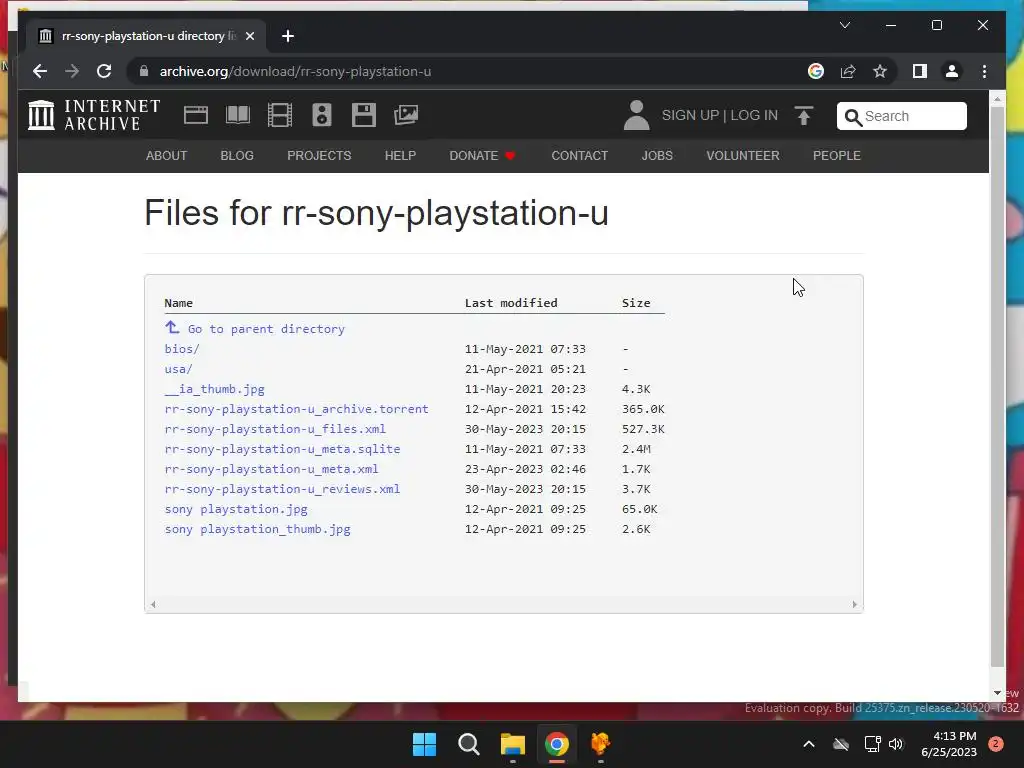The height and width of the screenshot is (768, 1024).
Task: Open the HELP menu item
Action: click(x=400, y=155)
